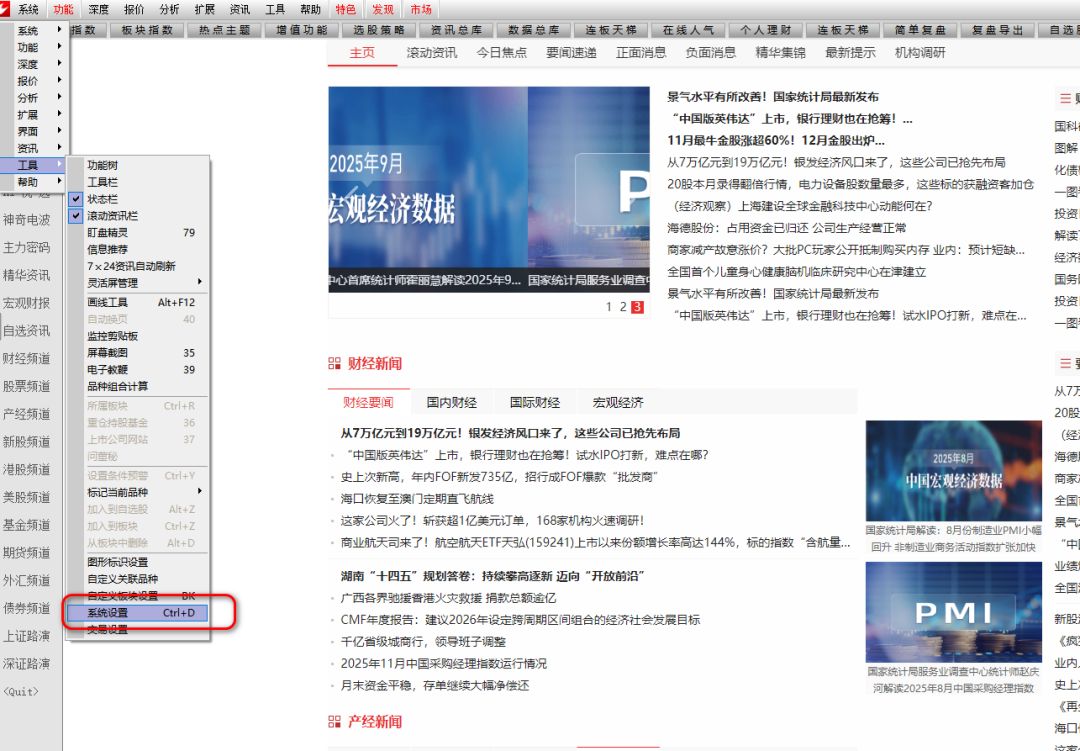This screenshot has width=1080, height=751.
Task: Click the 财经新闻 section grid icon
Action: pos(334,364)
